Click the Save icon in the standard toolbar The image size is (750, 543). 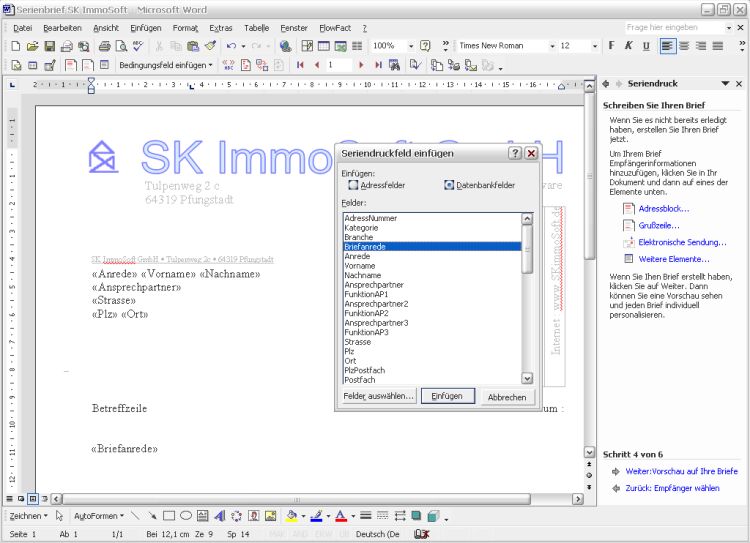[x=49, y=46]
